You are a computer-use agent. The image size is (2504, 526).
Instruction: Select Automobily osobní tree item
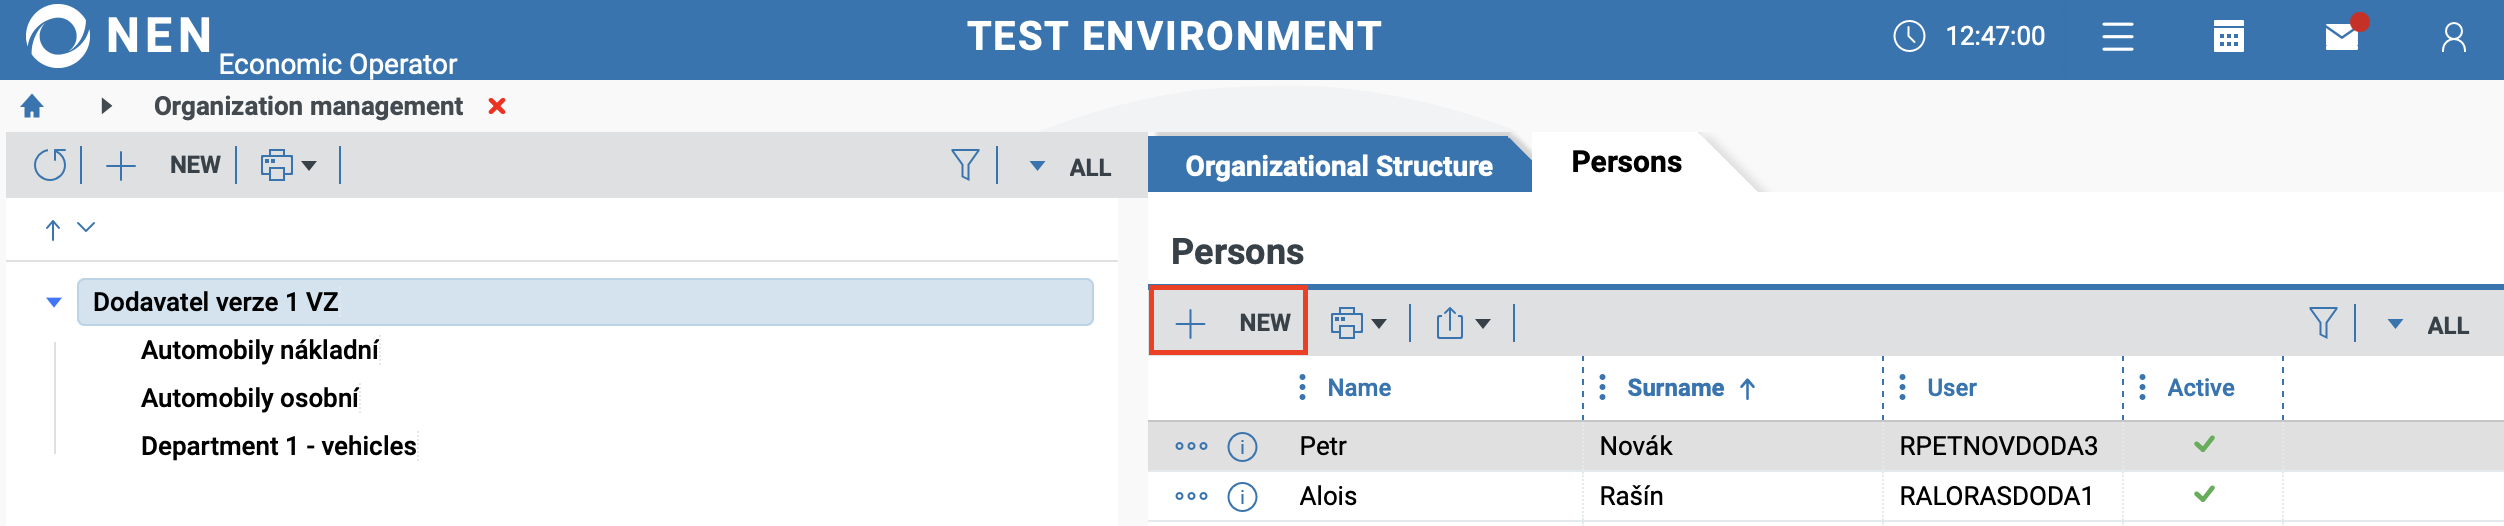[x=250, y=398]
